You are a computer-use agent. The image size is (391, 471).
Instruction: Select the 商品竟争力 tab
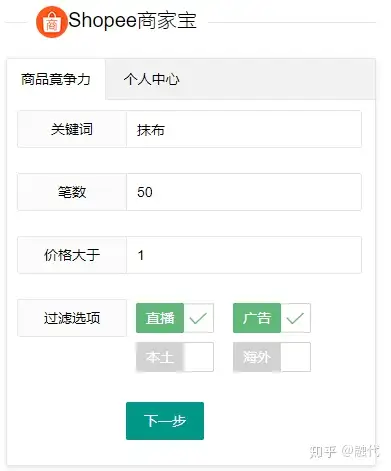[56, 80]
